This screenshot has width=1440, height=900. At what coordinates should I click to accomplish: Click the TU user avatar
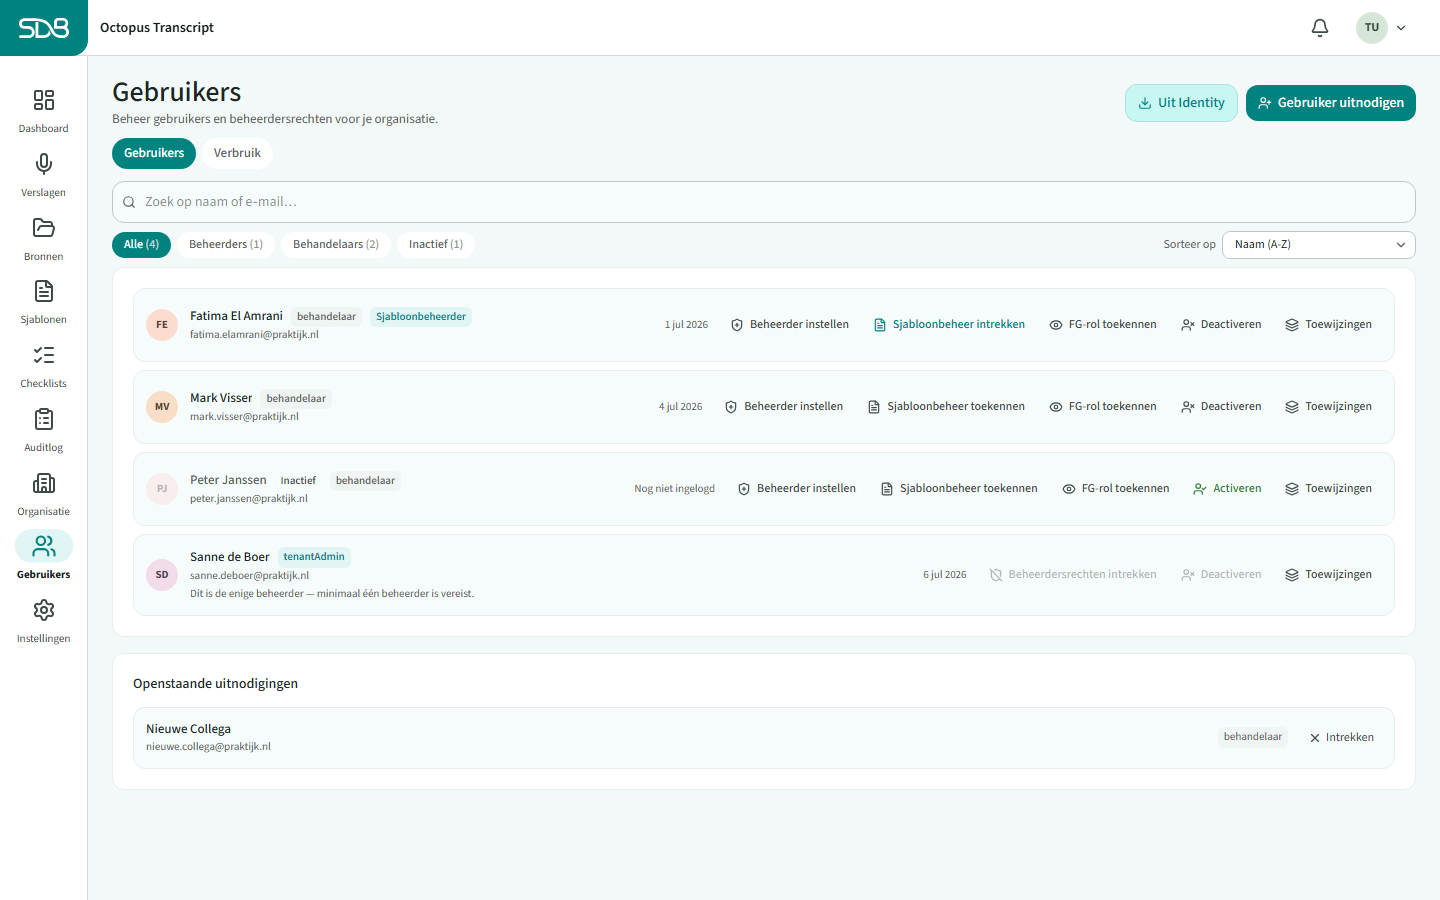click(x=1372, y=28)
